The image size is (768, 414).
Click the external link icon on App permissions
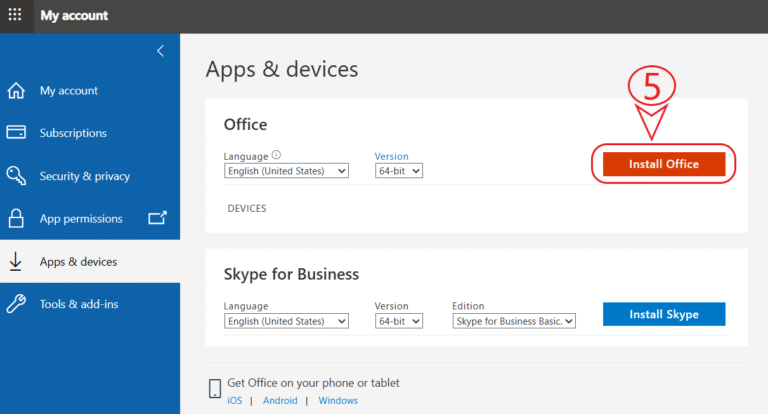point(157,218)
